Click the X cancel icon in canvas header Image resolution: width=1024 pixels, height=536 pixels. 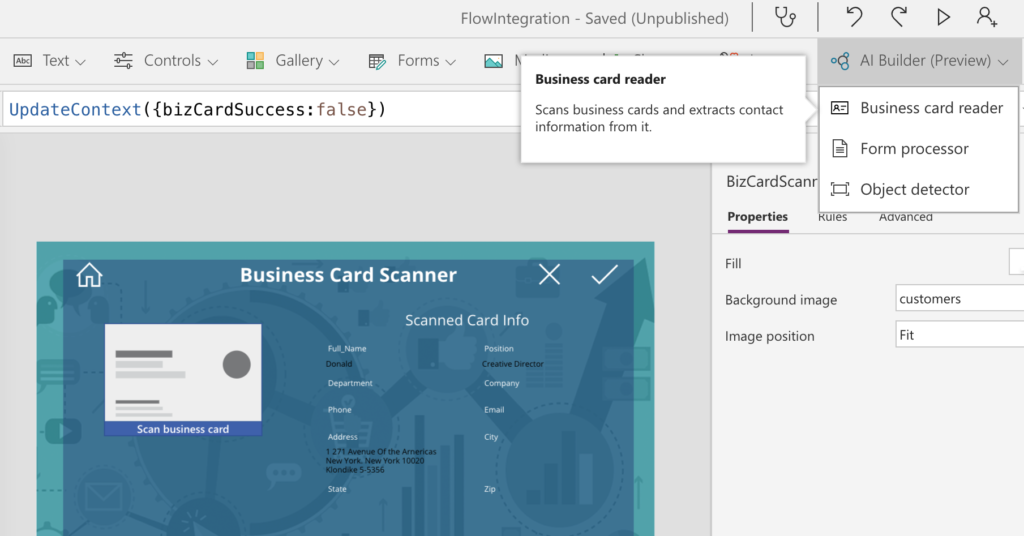point(549,275)
